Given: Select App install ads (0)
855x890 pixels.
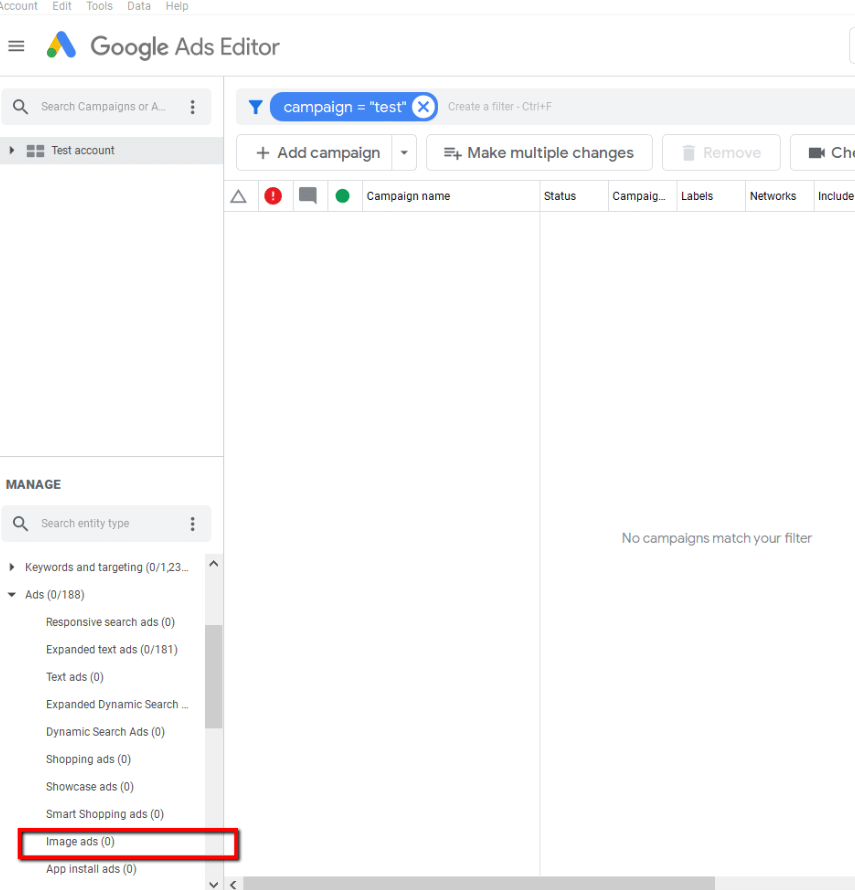Looking at the screenshot, I should pos(91,869).
